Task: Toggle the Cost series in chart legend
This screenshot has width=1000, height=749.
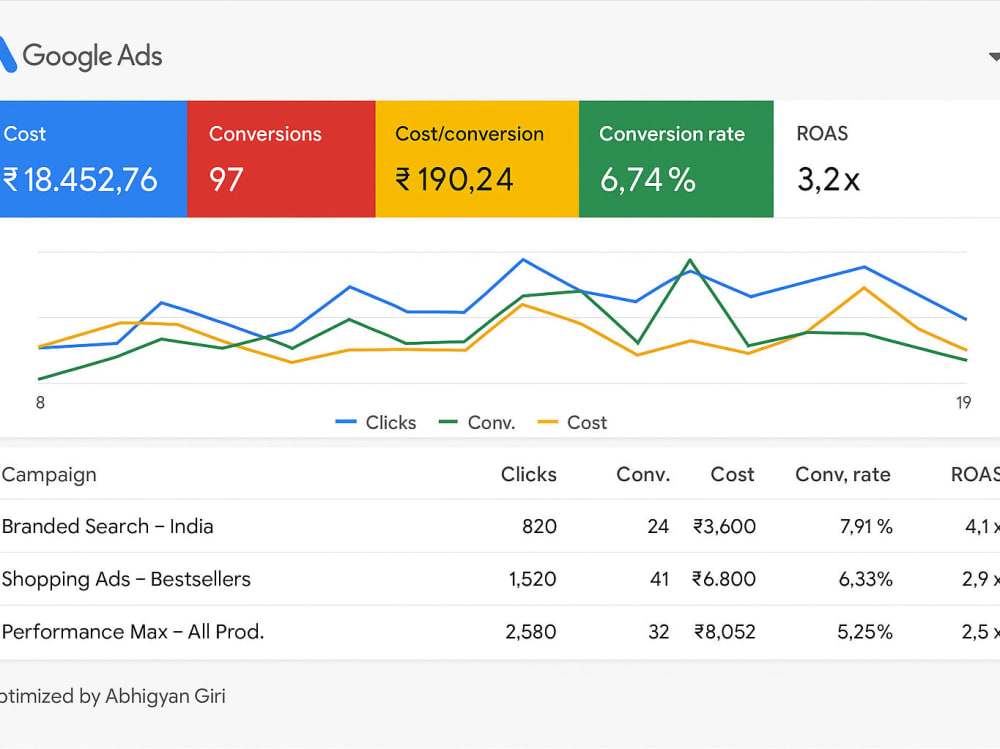Action: pos(572,422)
